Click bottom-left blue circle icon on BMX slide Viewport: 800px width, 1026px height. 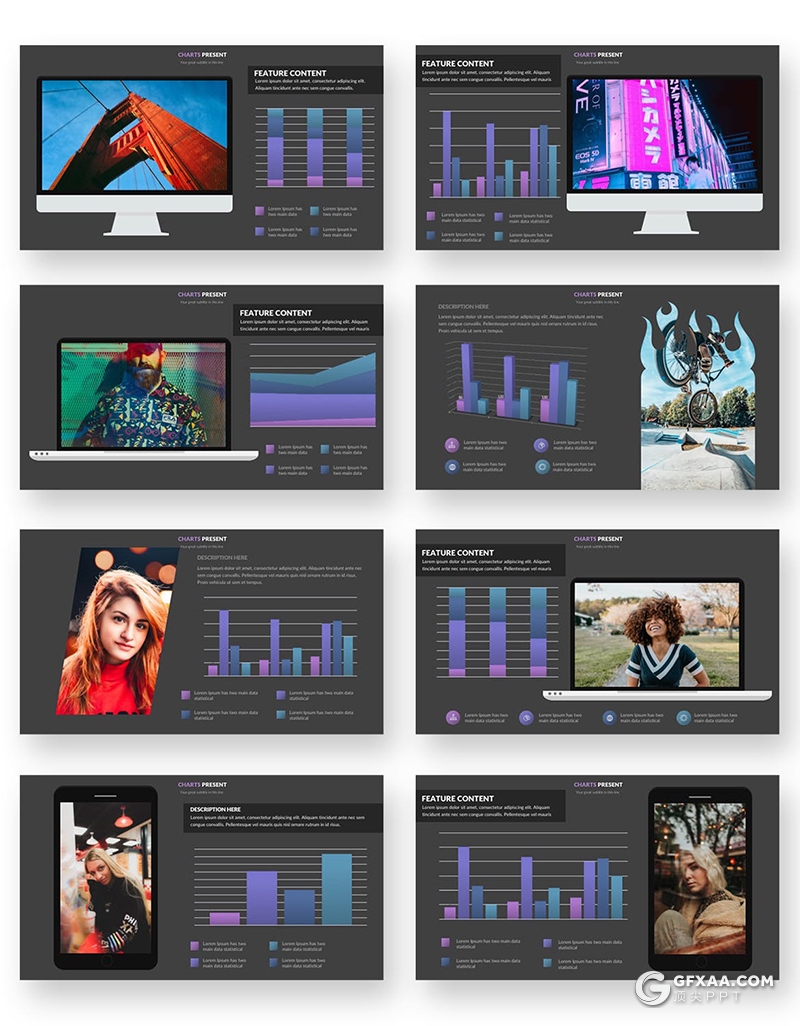(x=452, y=466)
